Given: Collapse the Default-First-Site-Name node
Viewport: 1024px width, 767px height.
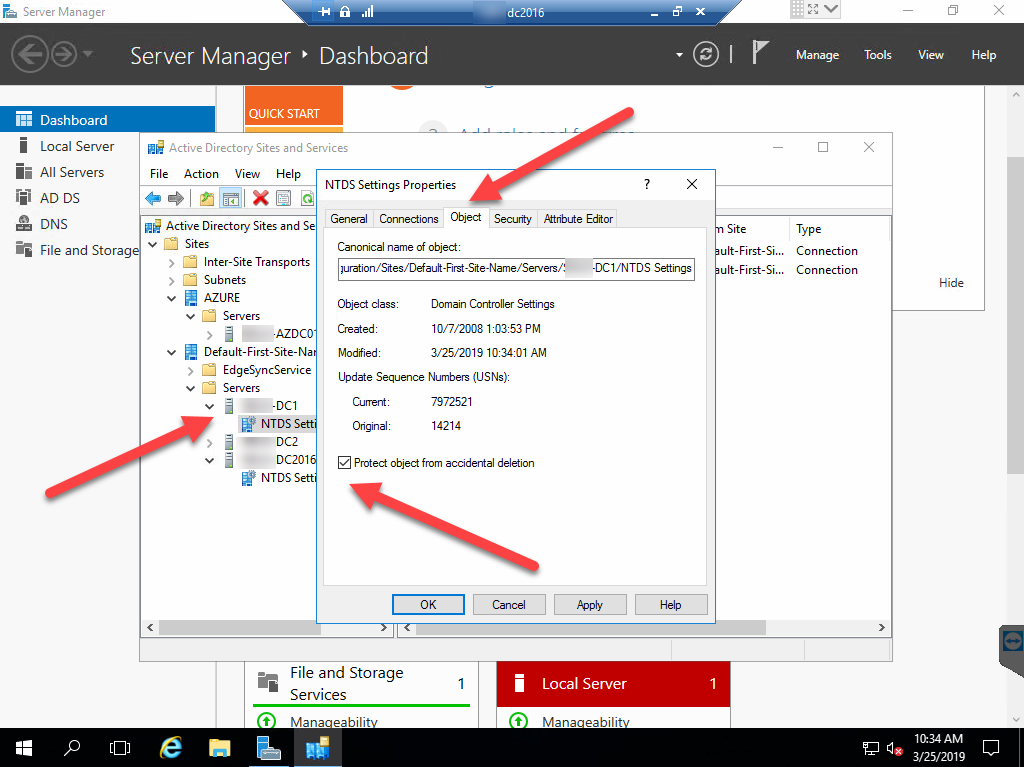Looking at the screenshot, I should (172, 353).
